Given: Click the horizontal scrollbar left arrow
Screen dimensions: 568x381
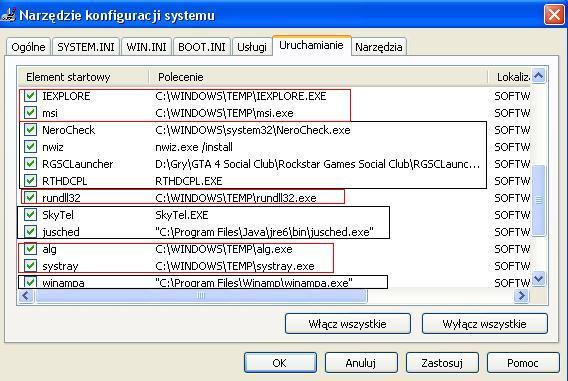Looking at the screenshot, I should point(26,296).
